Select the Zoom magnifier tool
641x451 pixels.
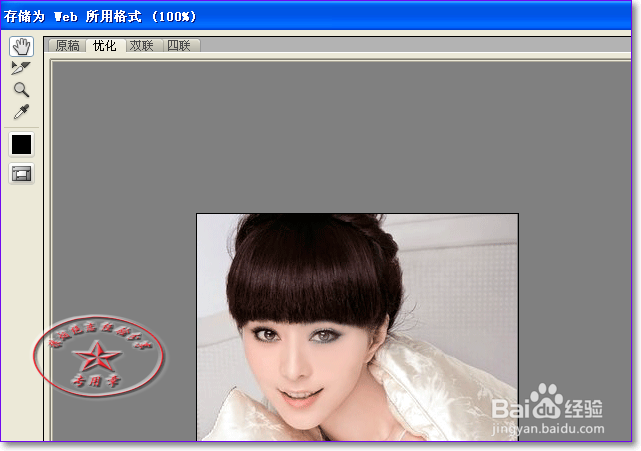click(x=21, y=90)
